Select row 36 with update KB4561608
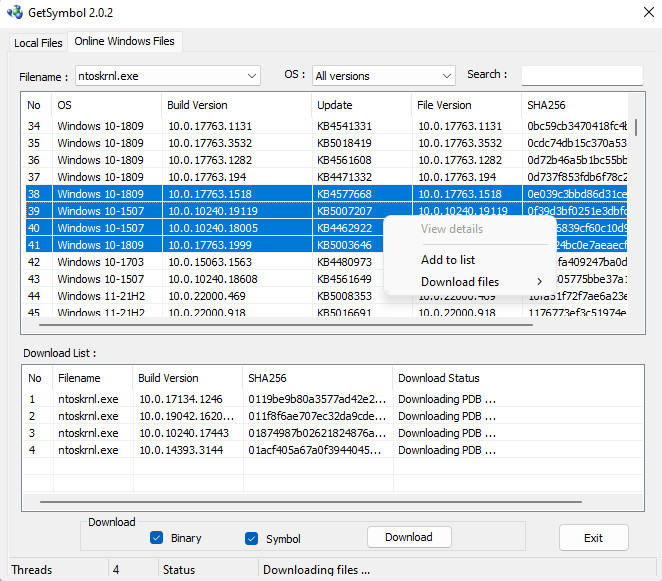662x581 pixels. coord(326,160)
